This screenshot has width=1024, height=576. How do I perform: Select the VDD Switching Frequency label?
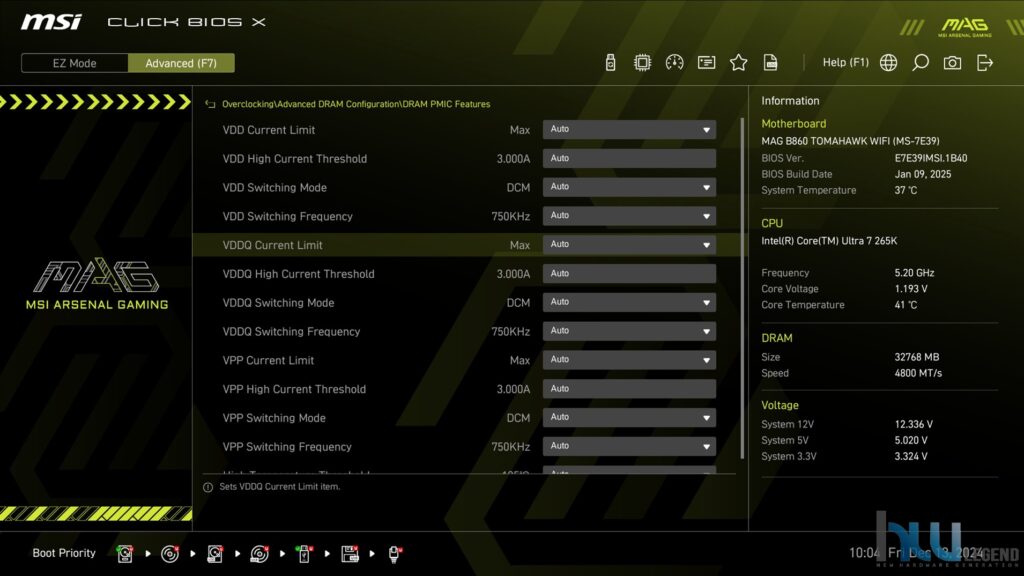pos(287,216)
